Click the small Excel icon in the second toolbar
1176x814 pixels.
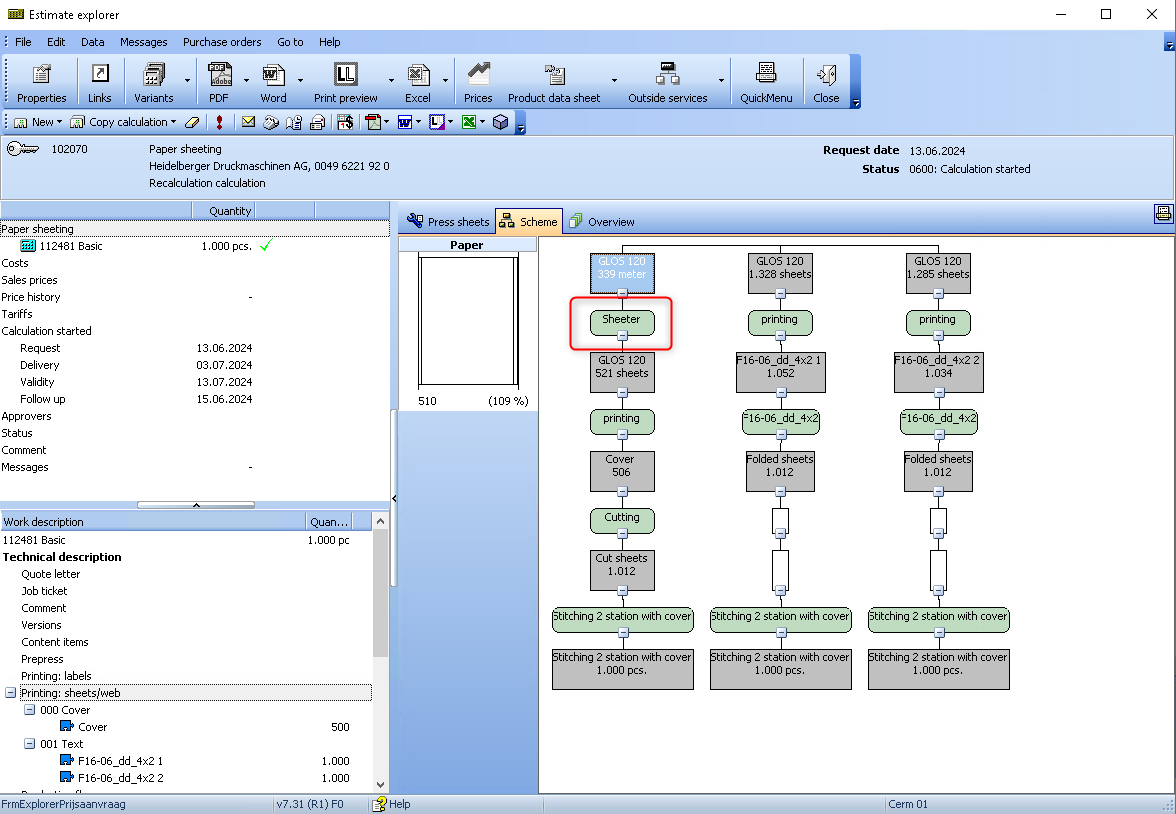(469, 122)
